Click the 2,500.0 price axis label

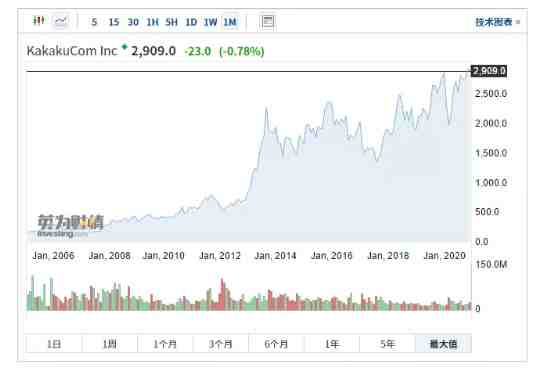pos(491,94)
